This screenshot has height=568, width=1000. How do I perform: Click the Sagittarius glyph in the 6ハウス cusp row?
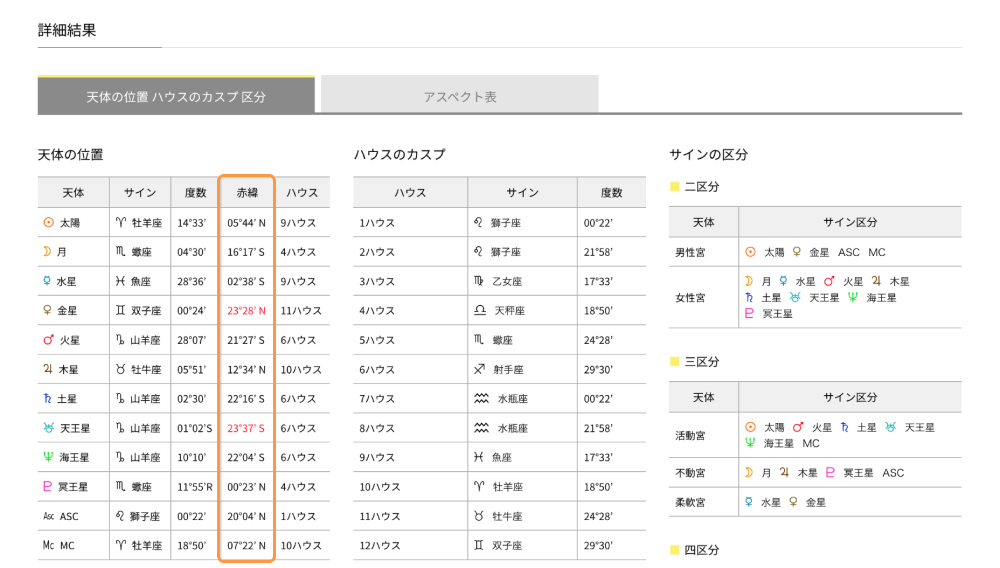point(480,369)
